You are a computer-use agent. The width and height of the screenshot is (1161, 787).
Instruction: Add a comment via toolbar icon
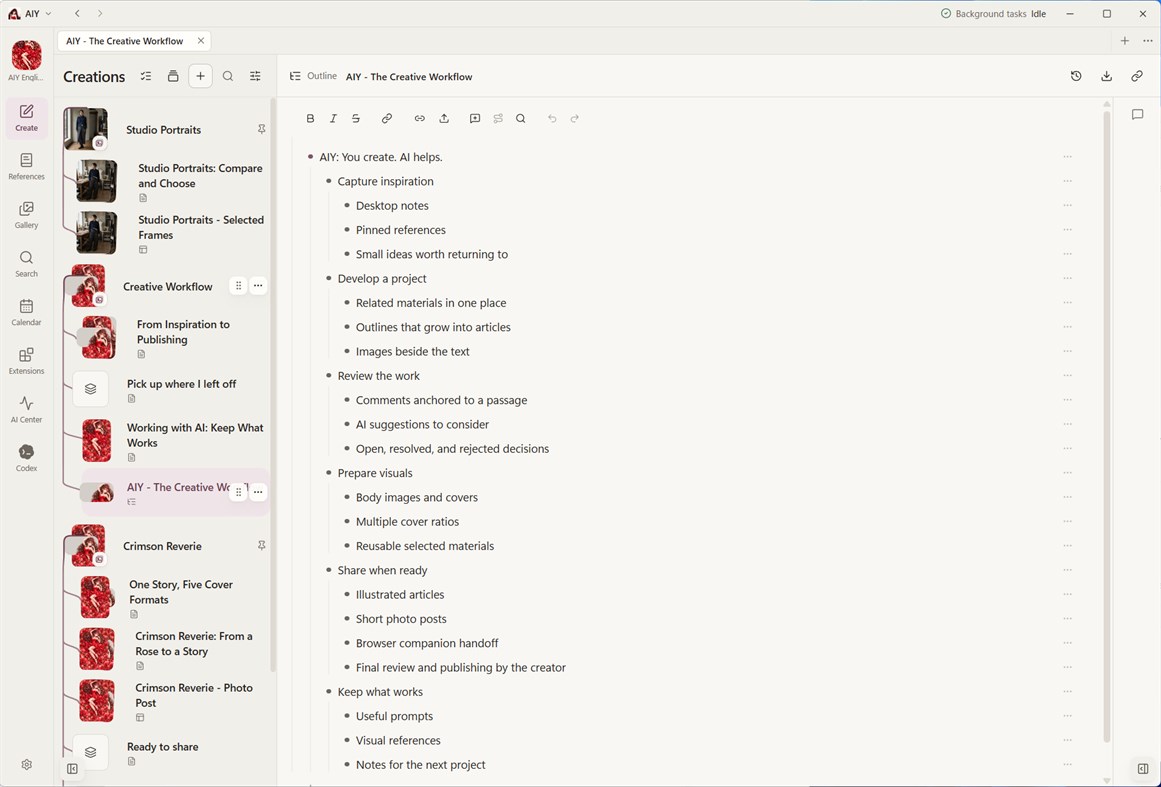pos(475,118)
